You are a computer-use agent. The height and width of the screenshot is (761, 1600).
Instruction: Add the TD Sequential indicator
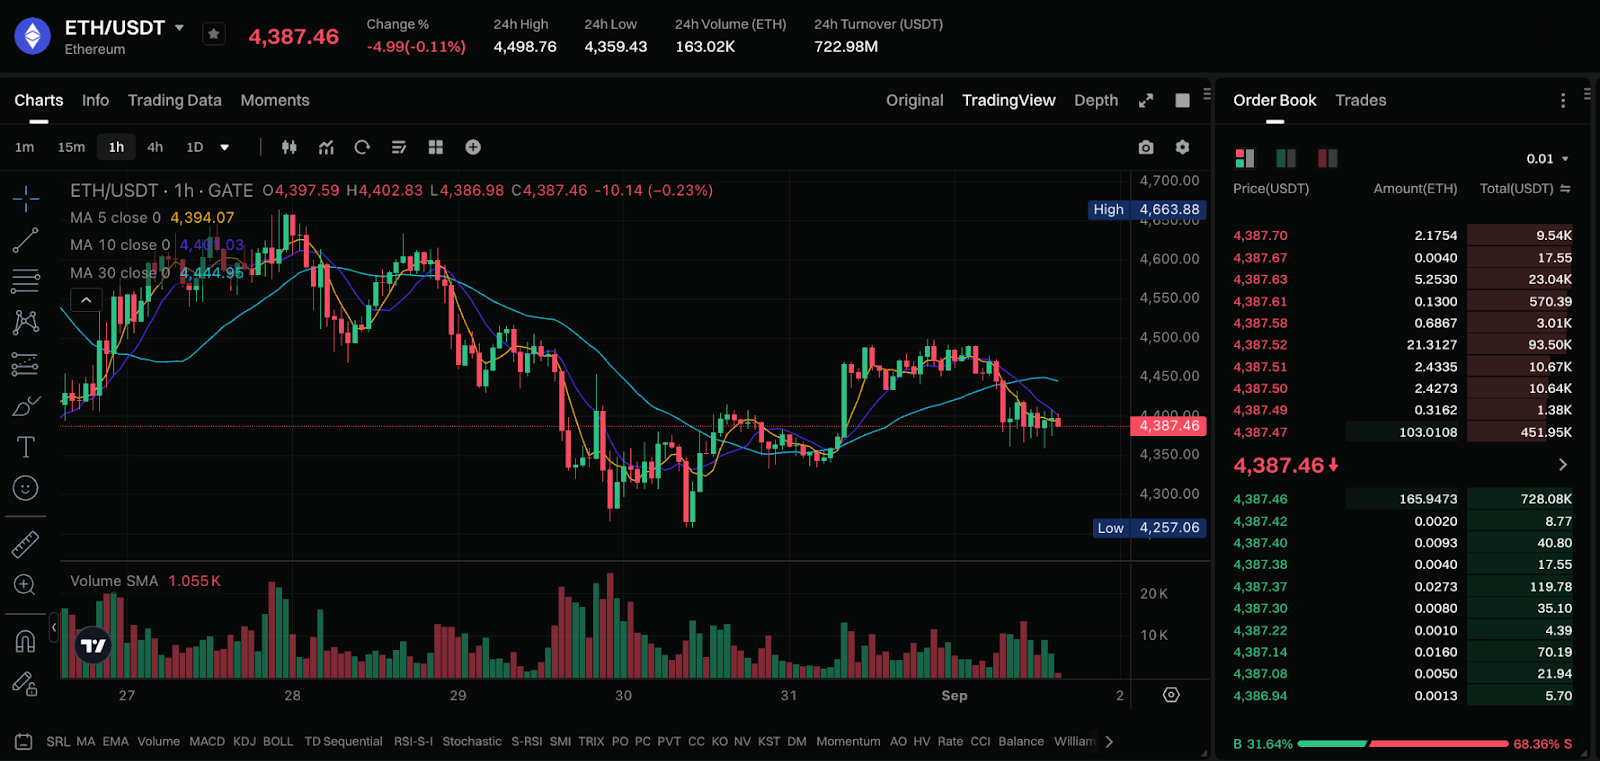tap(343, 742)
